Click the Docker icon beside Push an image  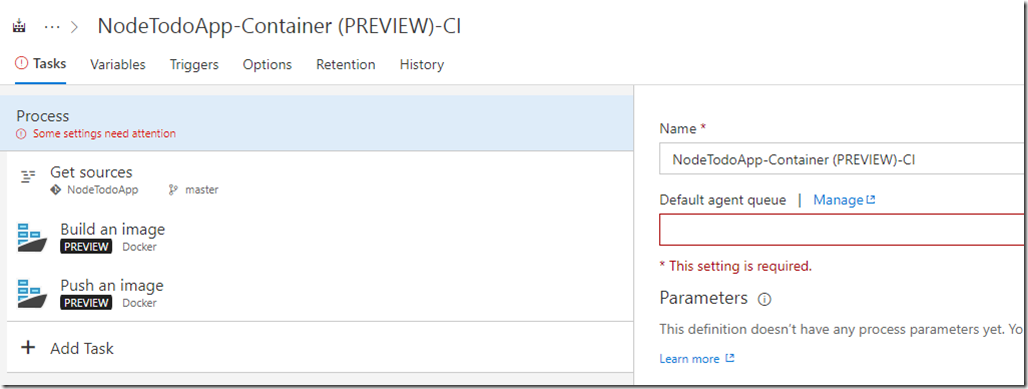coord(32,294)
